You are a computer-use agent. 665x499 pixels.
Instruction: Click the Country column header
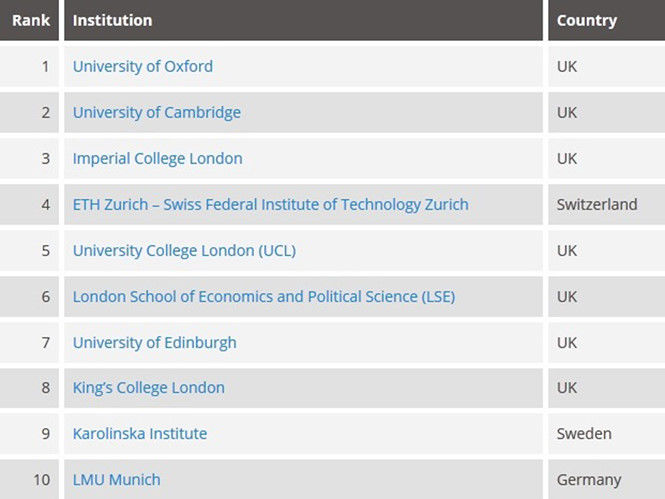[x=587, y=20]
